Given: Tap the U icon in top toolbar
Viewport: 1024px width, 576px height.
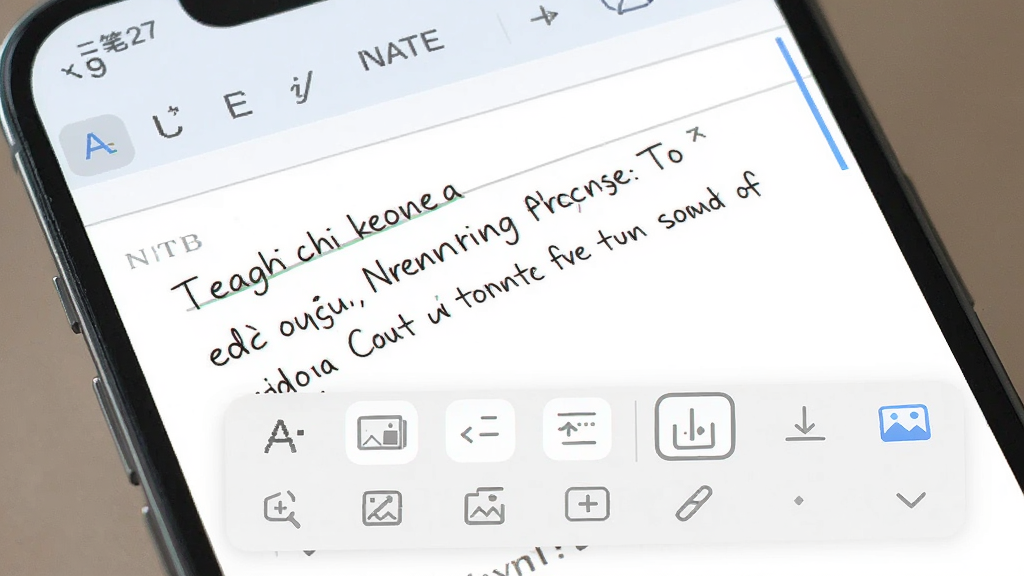Looking at the screenshot, I should click(168, 122).
